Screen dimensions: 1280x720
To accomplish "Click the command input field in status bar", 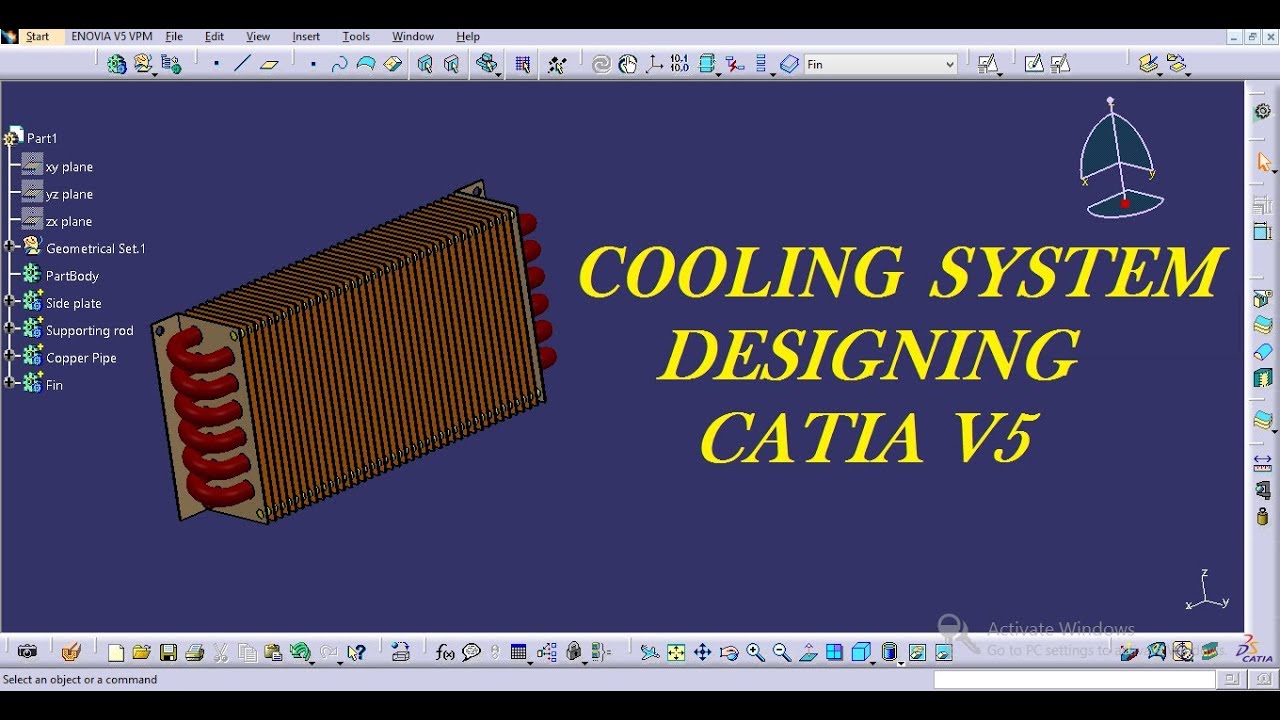I will click(x=1075, y=679).
